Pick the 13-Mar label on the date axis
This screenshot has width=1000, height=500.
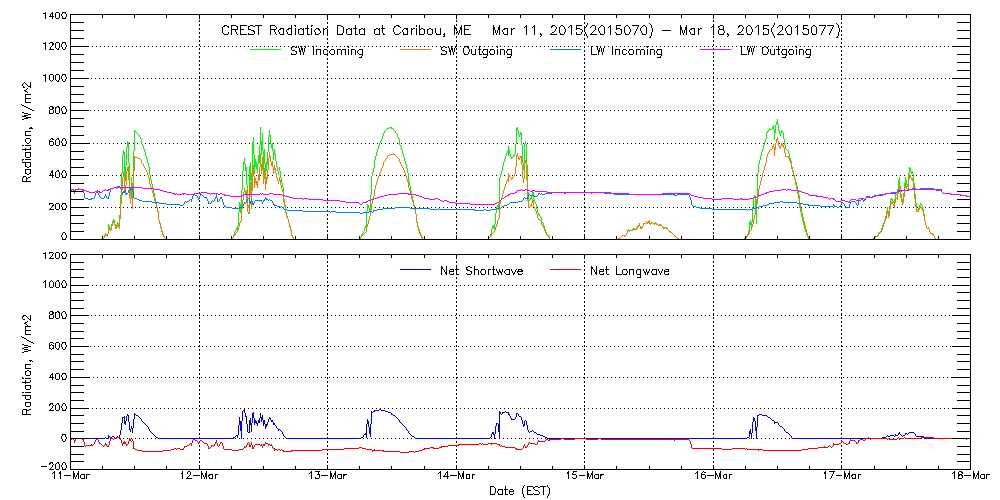[x=328, y=476]
